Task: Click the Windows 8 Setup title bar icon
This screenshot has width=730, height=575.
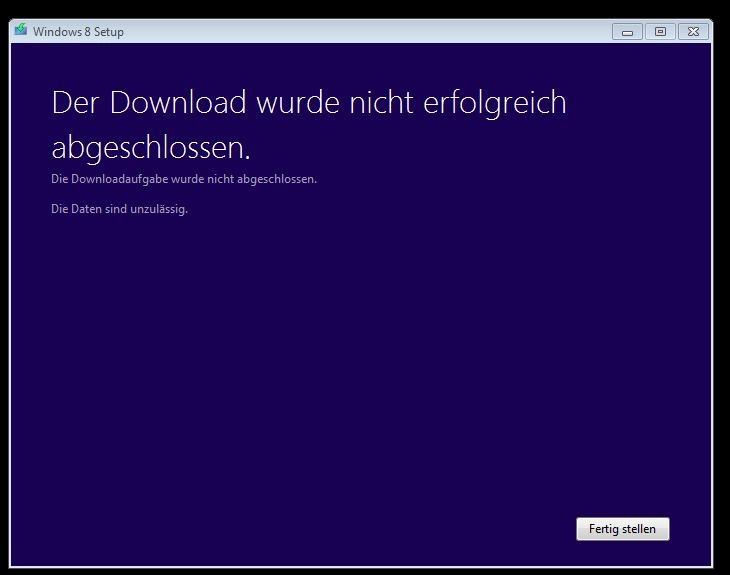Action: 20,30
